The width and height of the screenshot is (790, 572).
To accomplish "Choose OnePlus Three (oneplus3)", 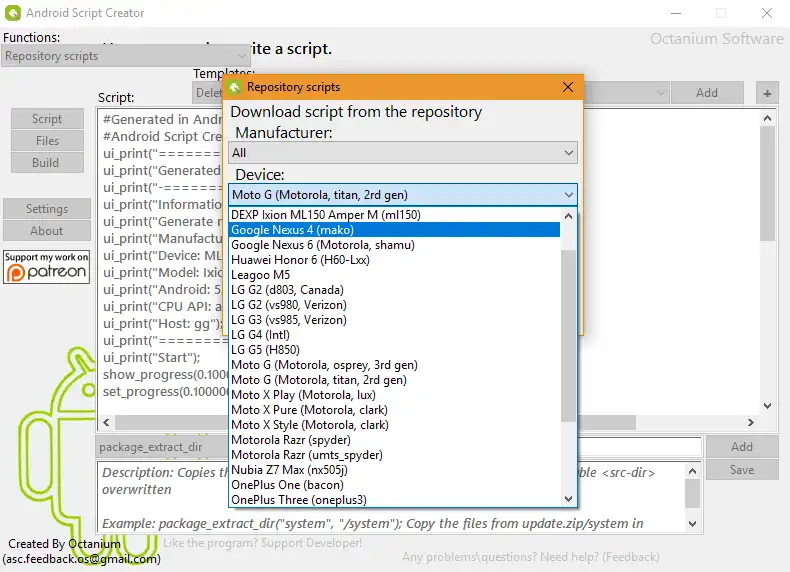I will pos(394,500).
